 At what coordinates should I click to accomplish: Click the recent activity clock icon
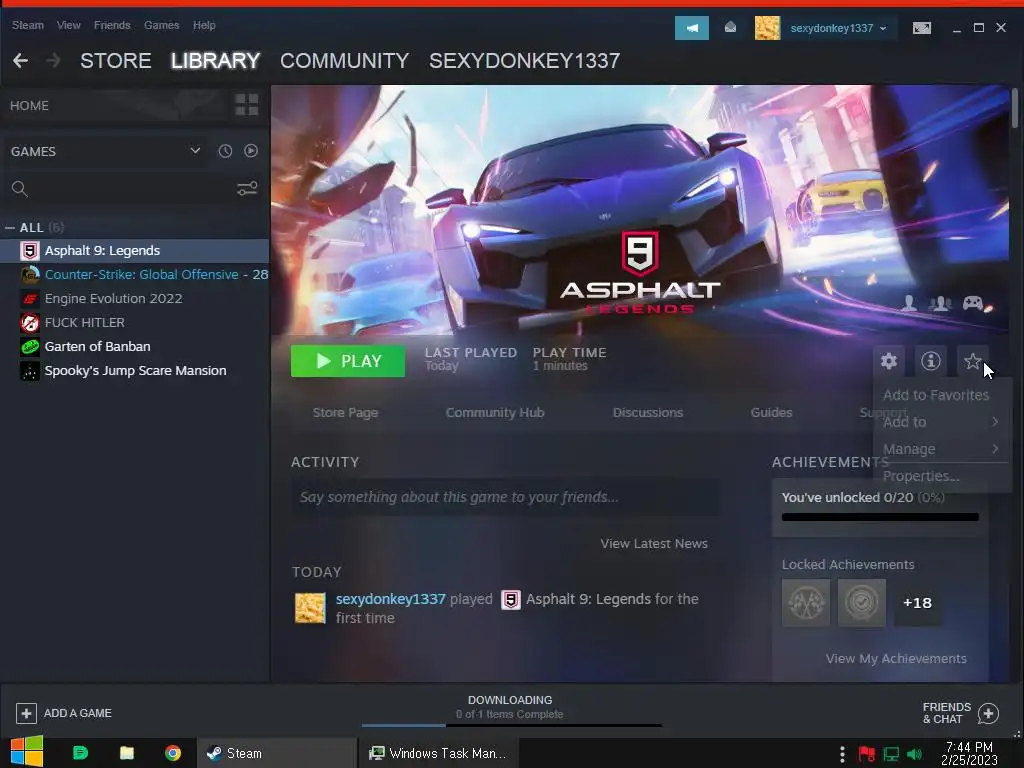(x=225, y=151)
